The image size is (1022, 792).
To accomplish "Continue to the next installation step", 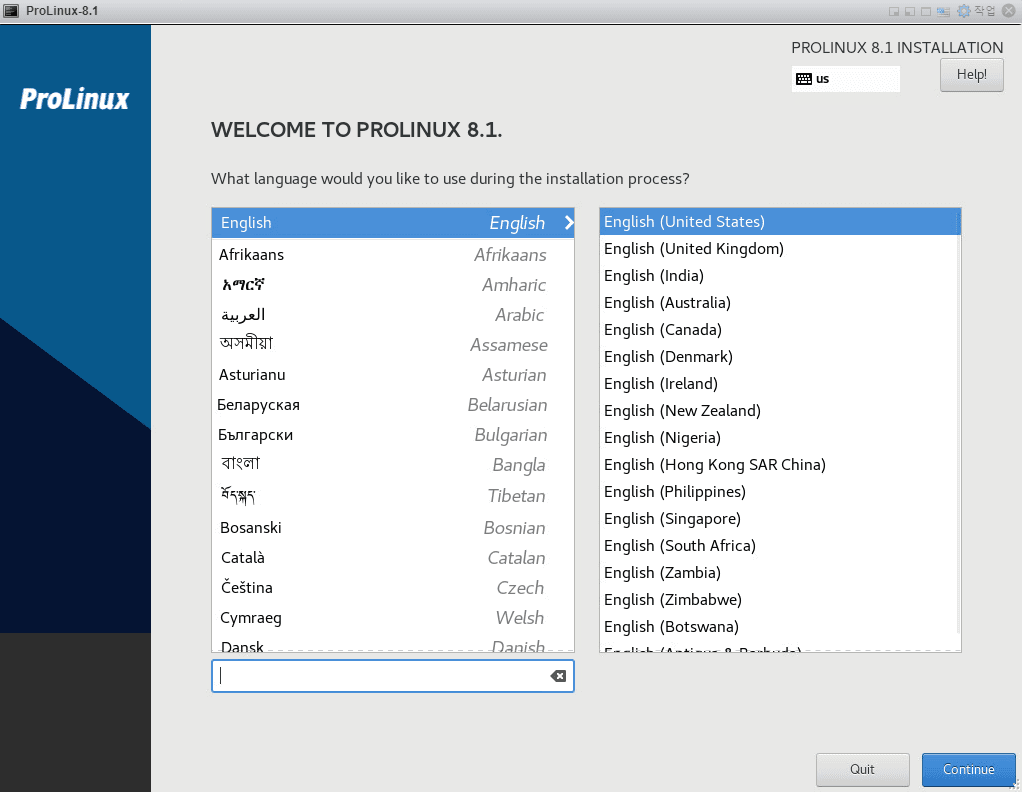I will pos(969,769).
